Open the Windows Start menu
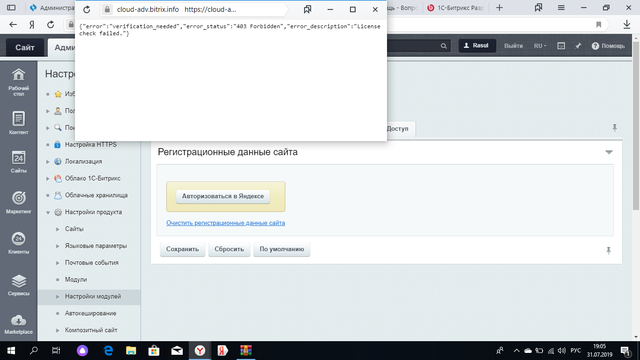The image size is (640, 360). pos(11,351)
